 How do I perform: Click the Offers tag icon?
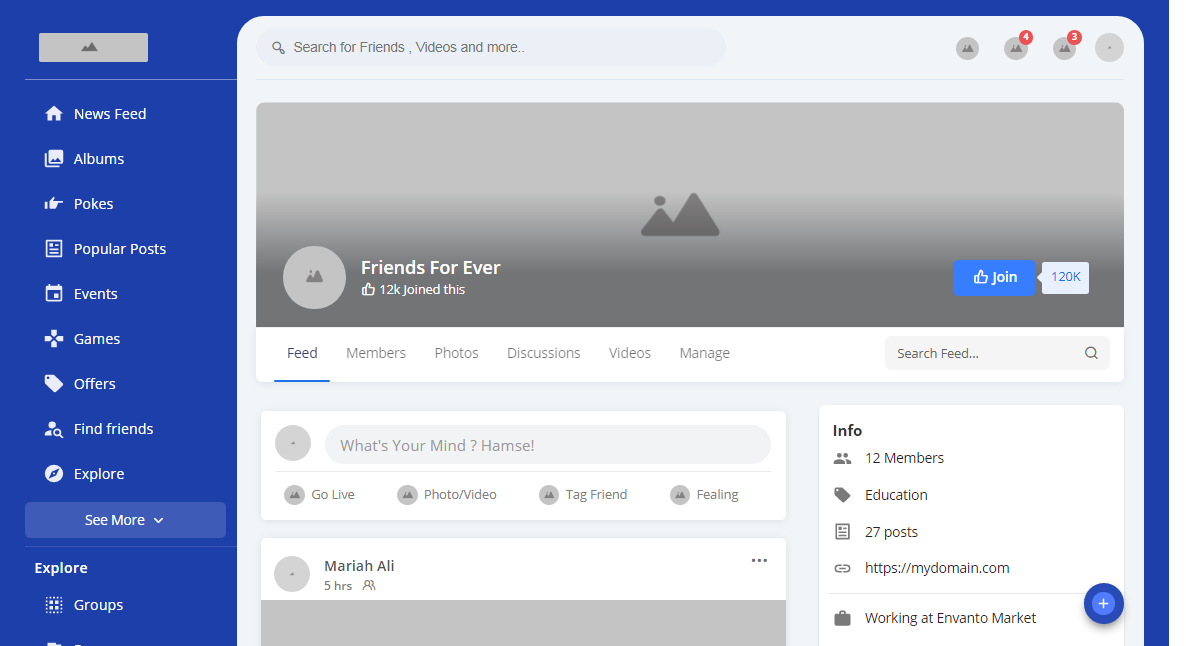pyautogui.click(x=54, y=384)
